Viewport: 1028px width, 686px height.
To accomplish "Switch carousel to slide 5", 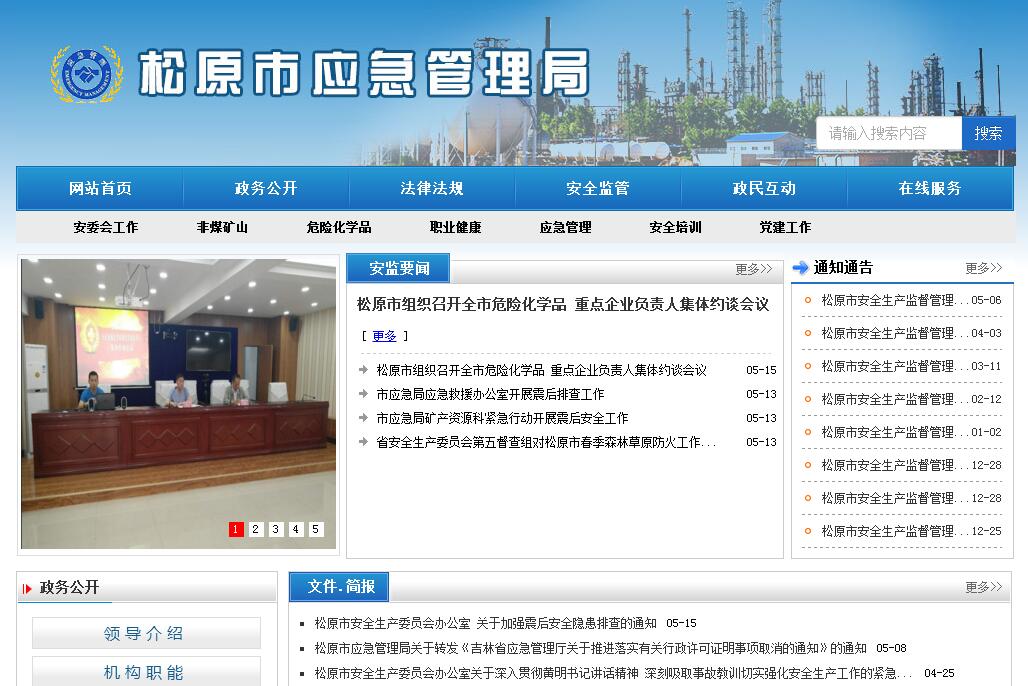I will [x=316, y=529].
